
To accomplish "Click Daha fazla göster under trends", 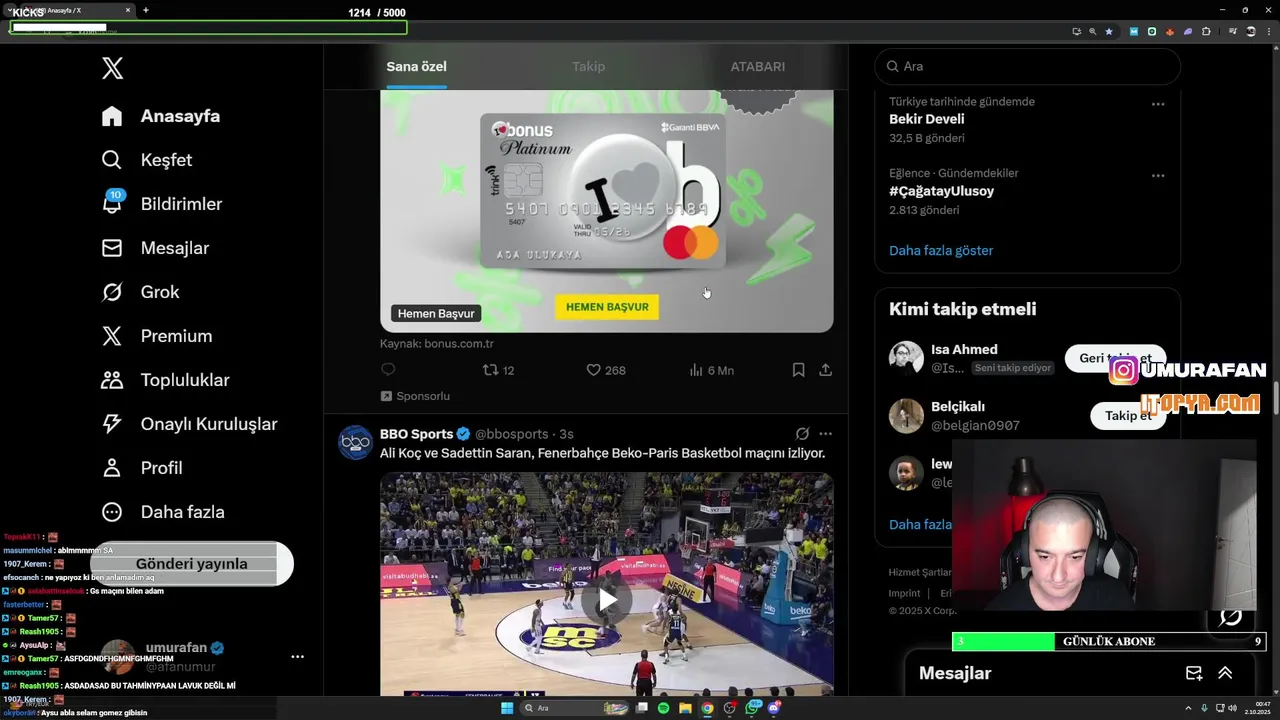I will click(x=941, y=251).
